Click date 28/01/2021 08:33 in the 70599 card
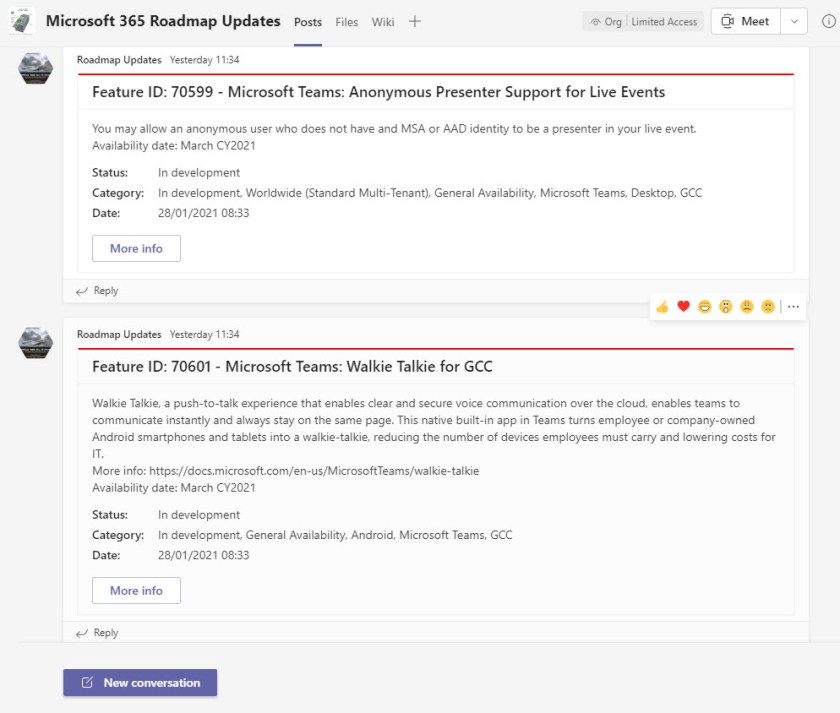 pos(204,213)
